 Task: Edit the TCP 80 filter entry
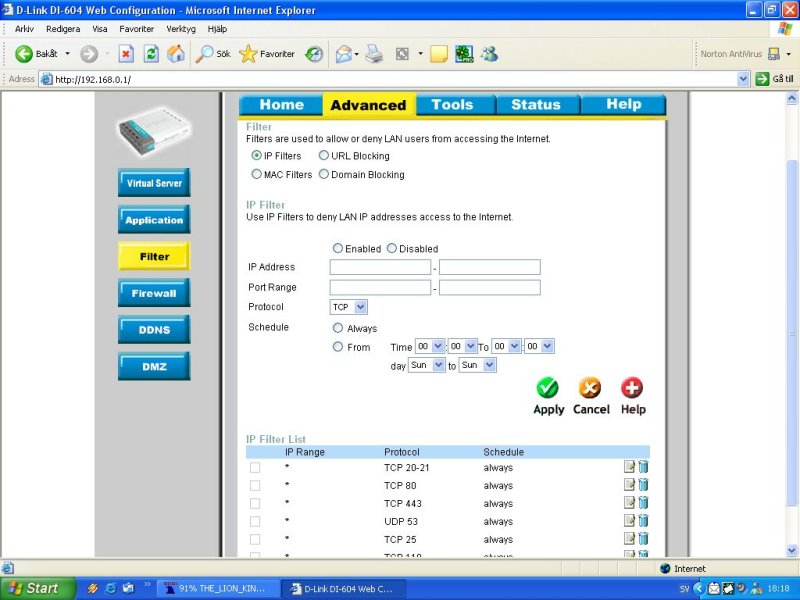(630, 485)
